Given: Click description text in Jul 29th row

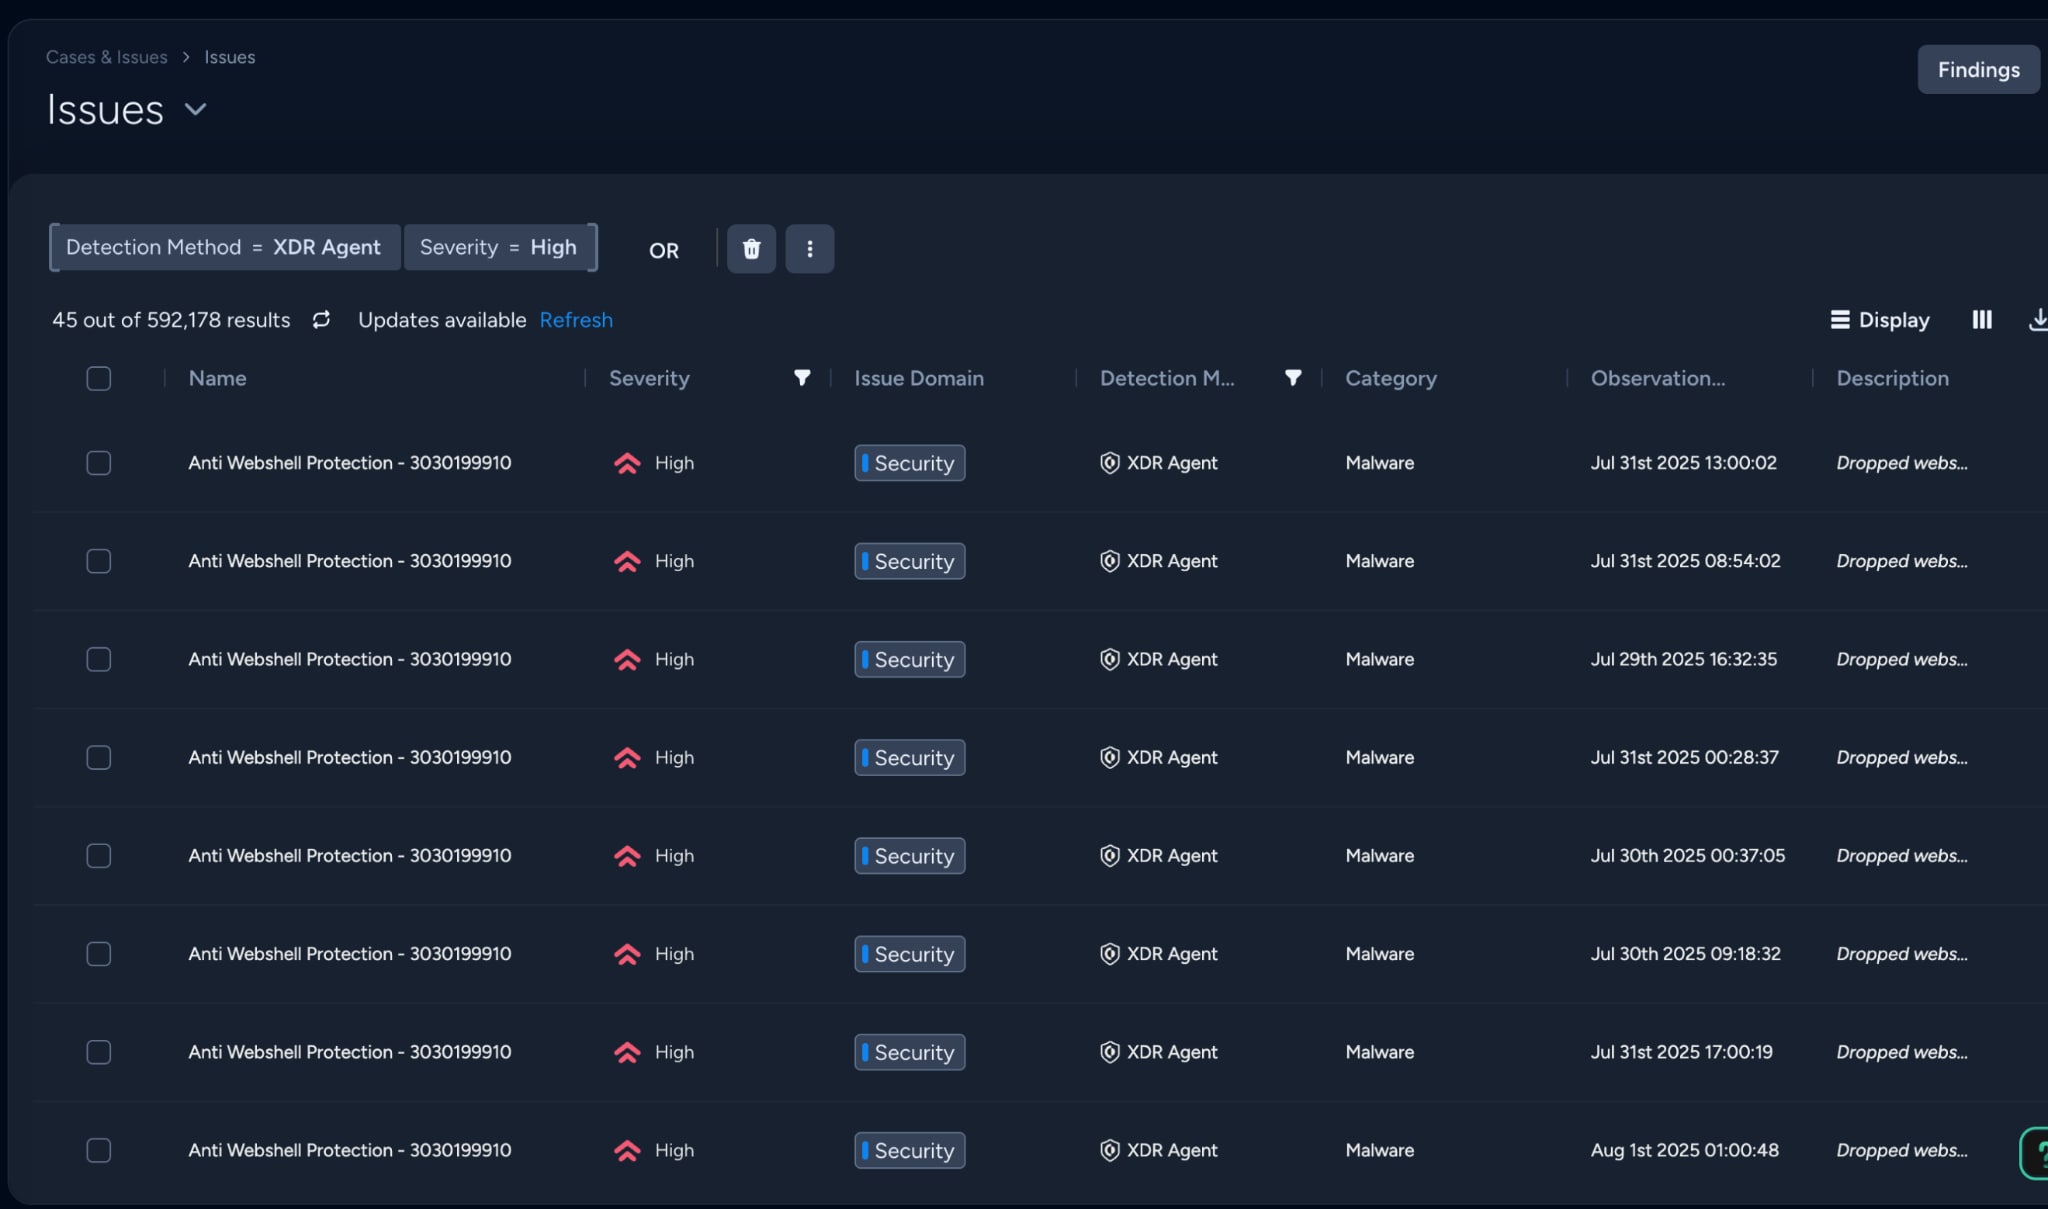Looking at the screenshot, I should [x=1902, y=659].
